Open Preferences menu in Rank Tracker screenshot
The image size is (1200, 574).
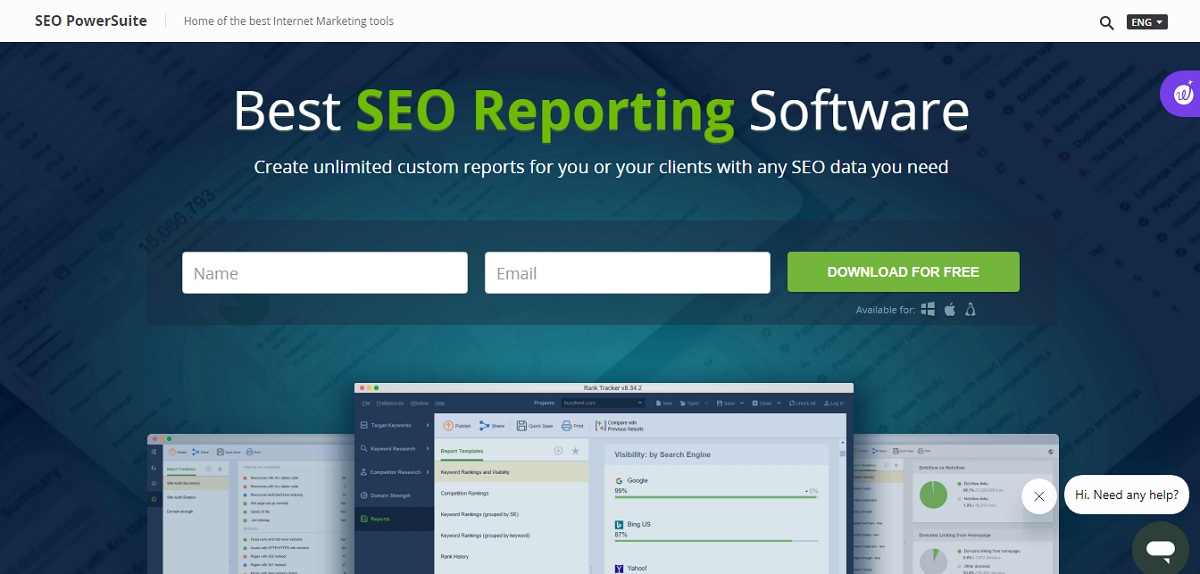[x=390, y=403]
